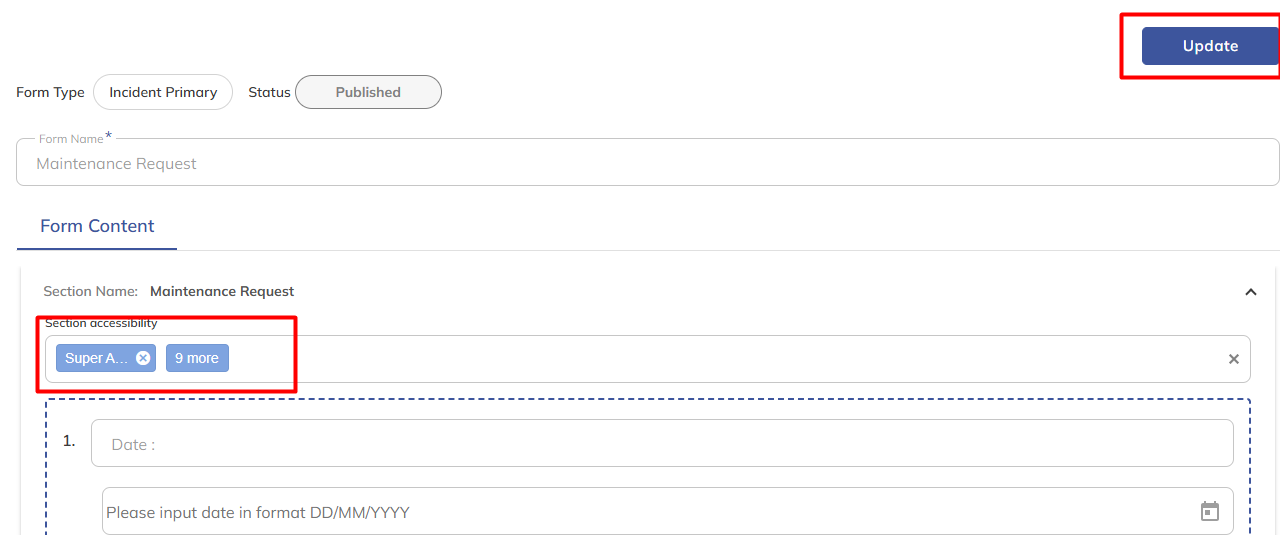Select the Super A... chip label
This screenshot has width=1280, height=535.
tap(96, 358)
